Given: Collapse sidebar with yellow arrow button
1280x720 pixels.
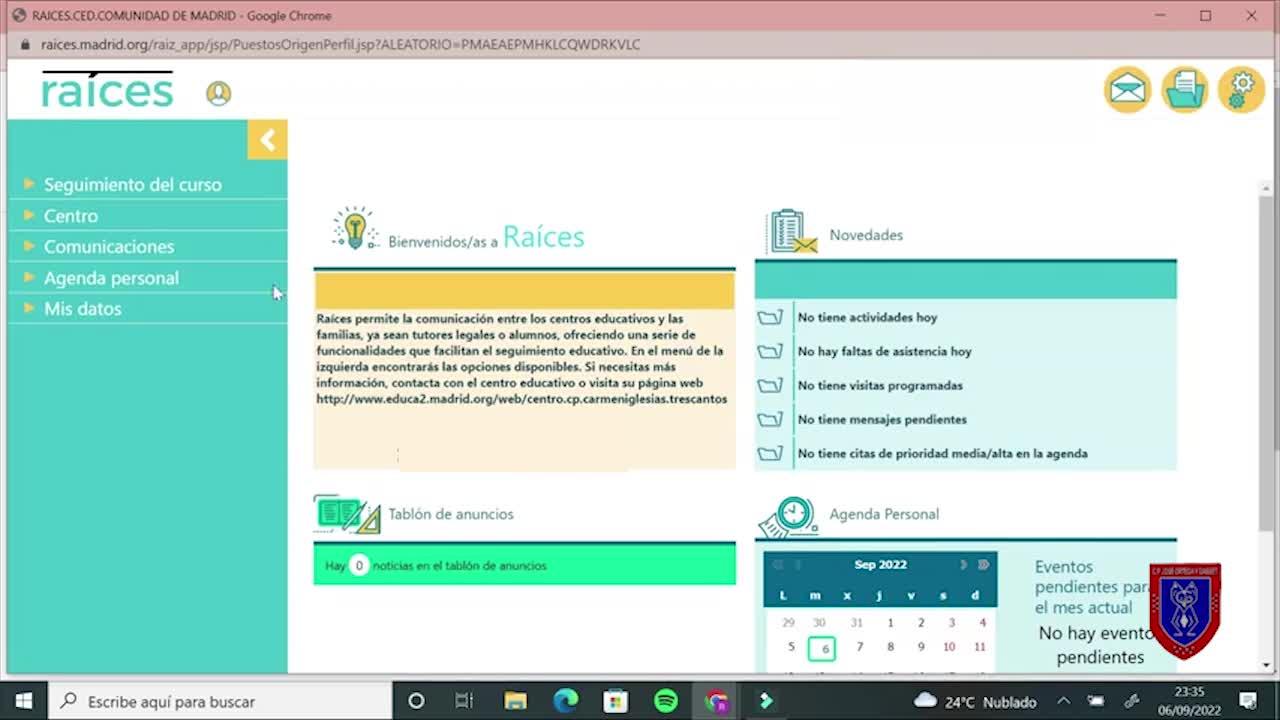Looking at the screenshot, I should click(x=267, y=140).
